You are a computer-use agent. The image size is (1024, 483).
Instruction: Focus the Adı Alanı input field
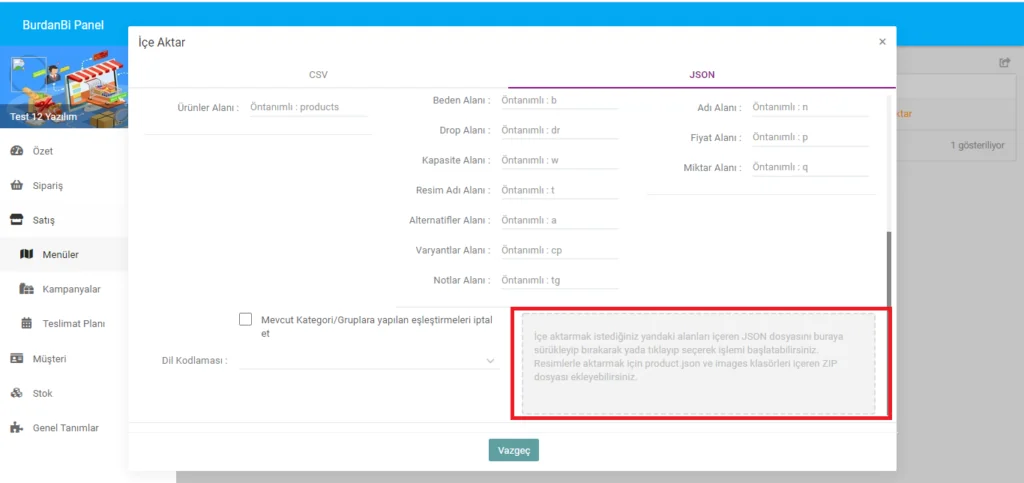click(x=810, y=107)
